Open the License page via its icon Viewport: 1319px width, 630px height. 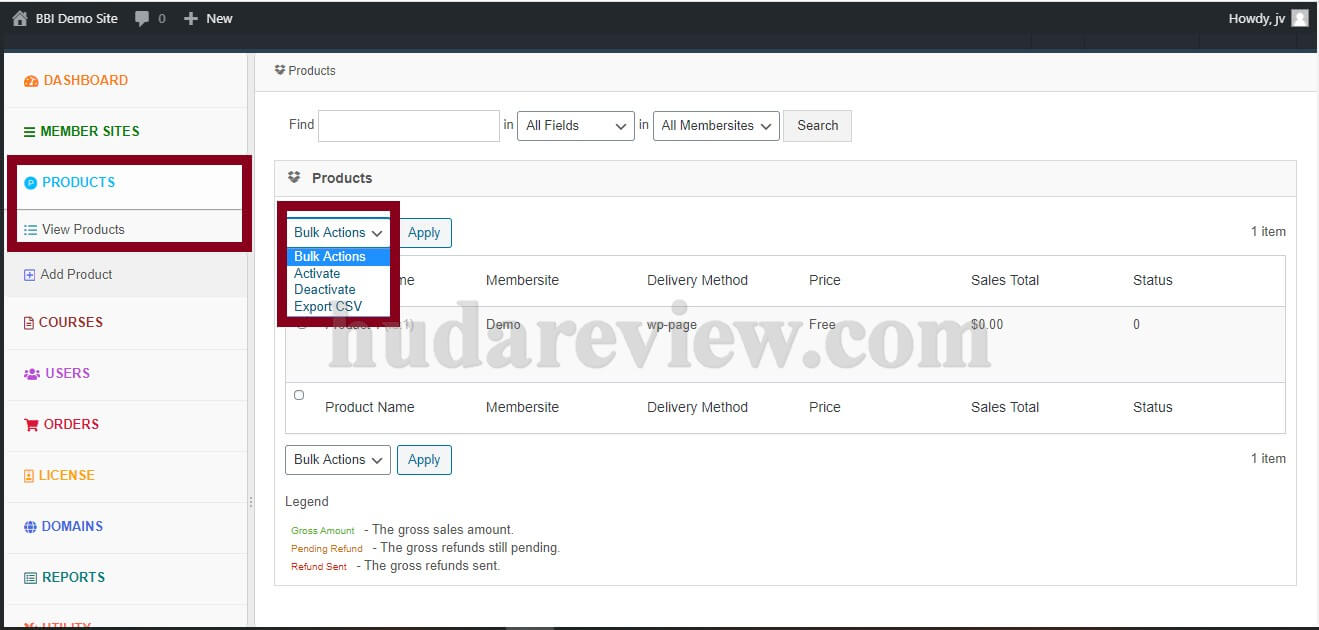pos(30,475)
